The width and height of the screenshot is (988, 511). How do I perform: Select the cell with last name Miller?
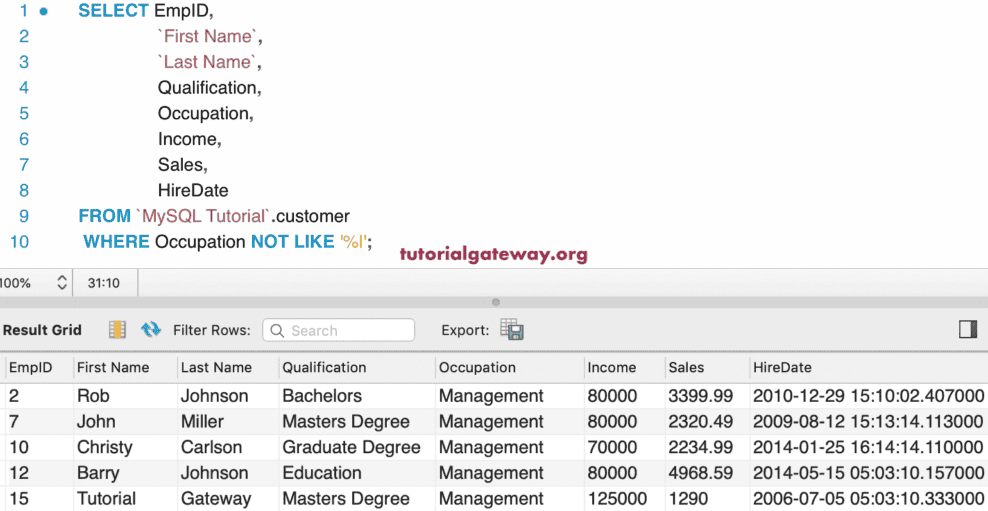pos(202,422)
